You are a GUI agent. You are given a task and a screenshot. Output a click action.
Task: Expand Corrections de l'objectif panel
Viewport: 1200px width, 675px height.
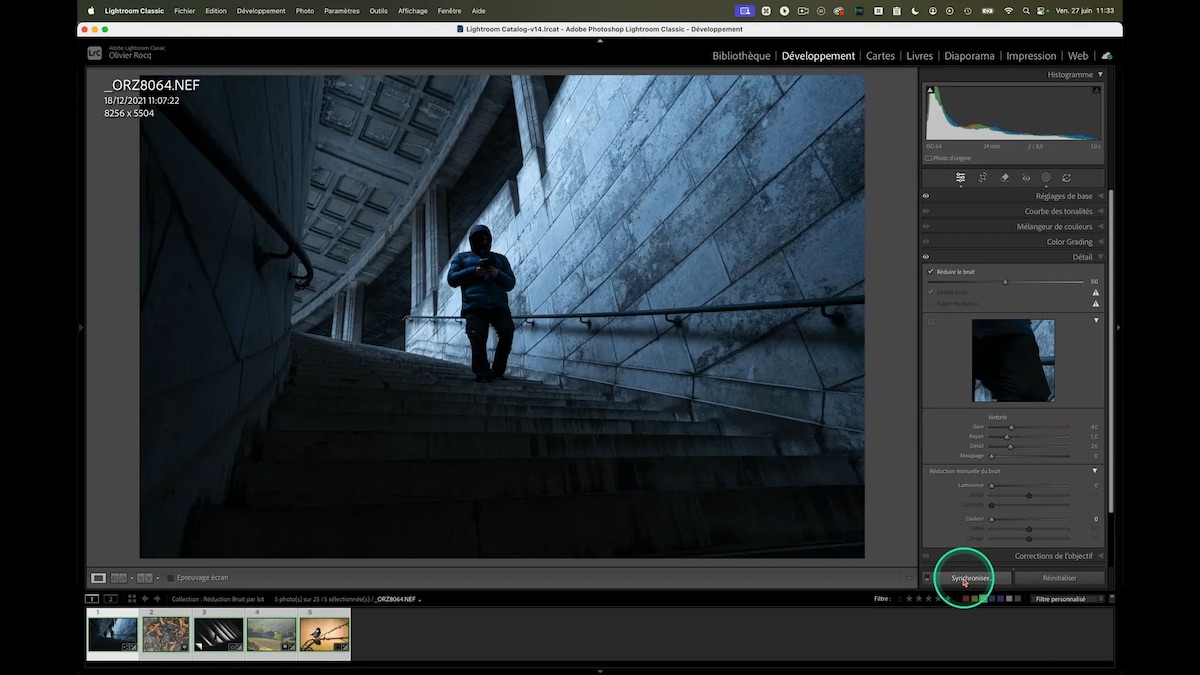click(1100, 556)
